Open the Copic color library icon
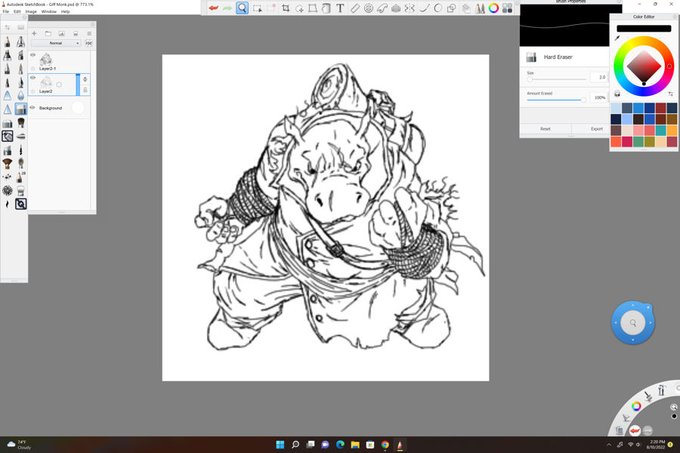This screenshot has width=680, height=453. pyautogui.click(x=507, y=8)
